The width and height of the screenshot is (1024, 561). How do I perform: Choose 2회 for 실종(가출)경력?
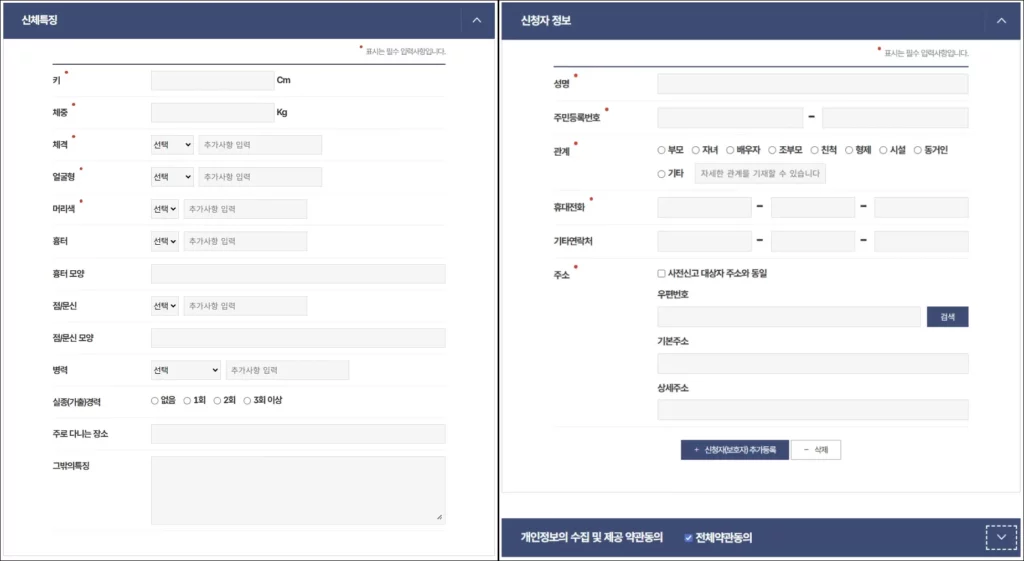click(217, 400)
